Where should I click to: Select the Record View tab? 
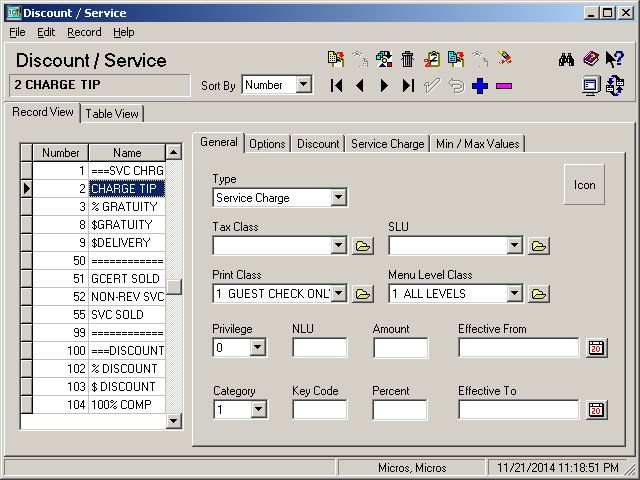pyautogui.click(x=42, y=112)
